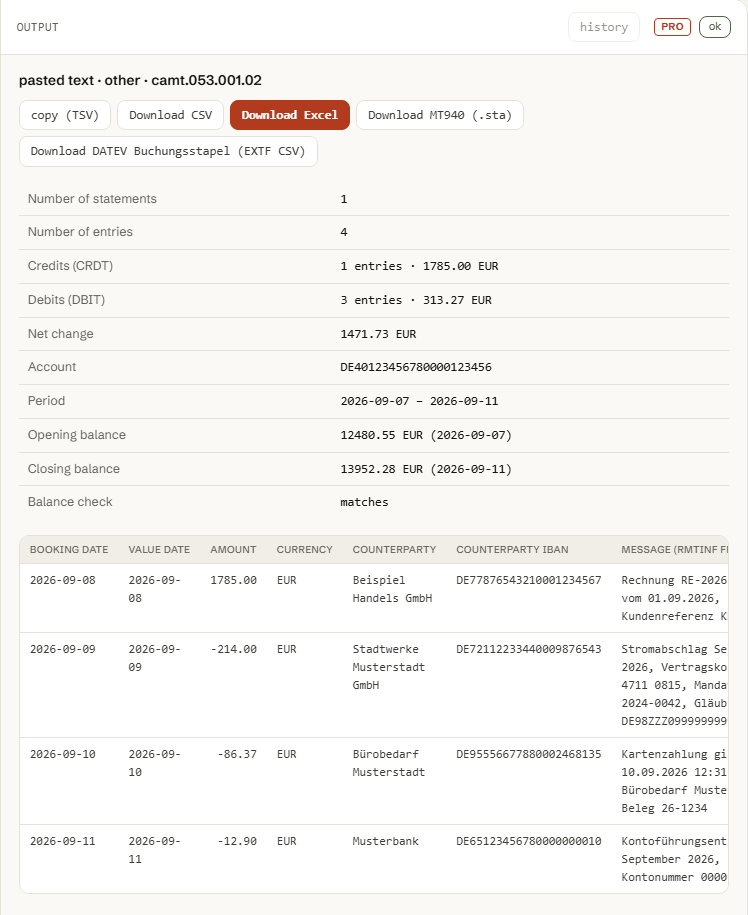Select the Balance check value 'matches'

click(x=364, y=502)
